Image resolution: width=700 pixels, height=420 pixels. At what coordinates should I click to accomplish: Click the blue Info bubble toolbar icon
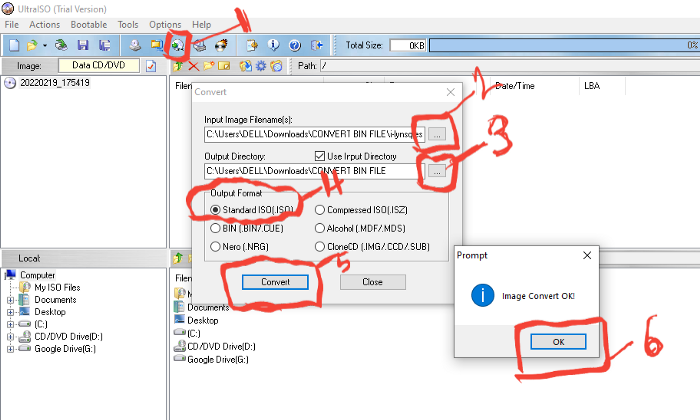coord(273,45)
